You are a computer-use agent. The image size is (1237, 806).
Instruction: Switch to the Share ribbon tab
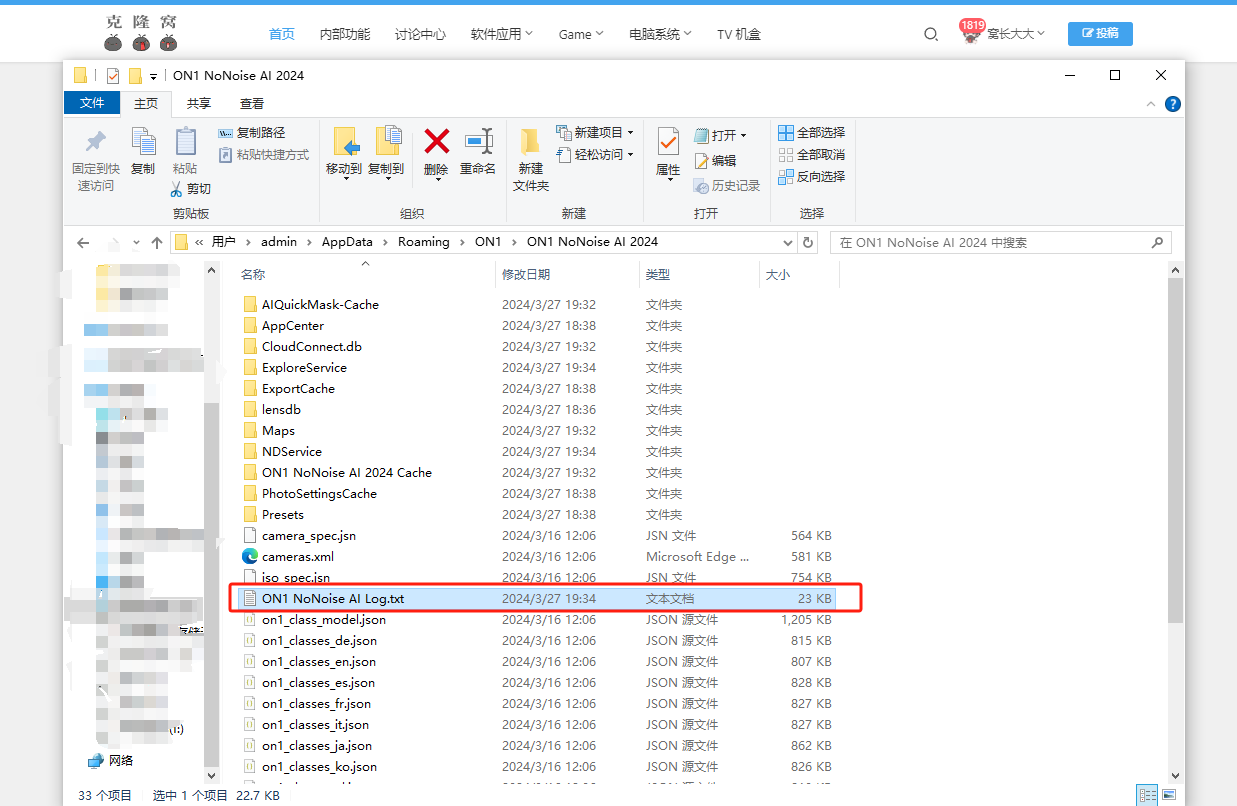click(199, 103)
